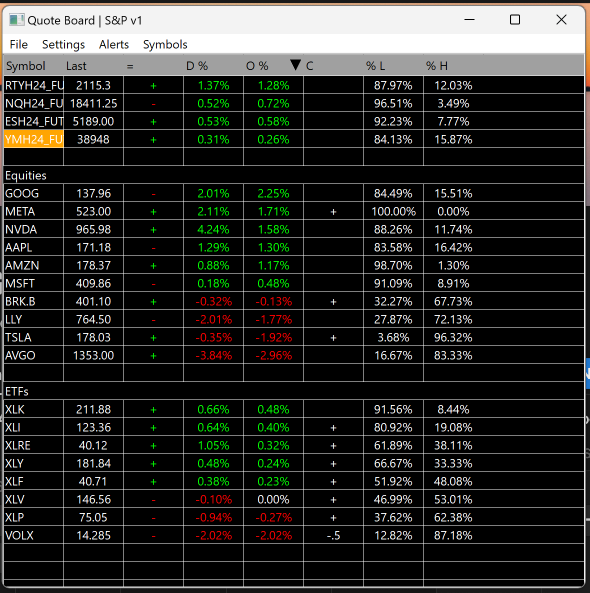Select the MSFT symbol cell
The width and height of the screenshot is (590, 593).
tap(34, 283)
